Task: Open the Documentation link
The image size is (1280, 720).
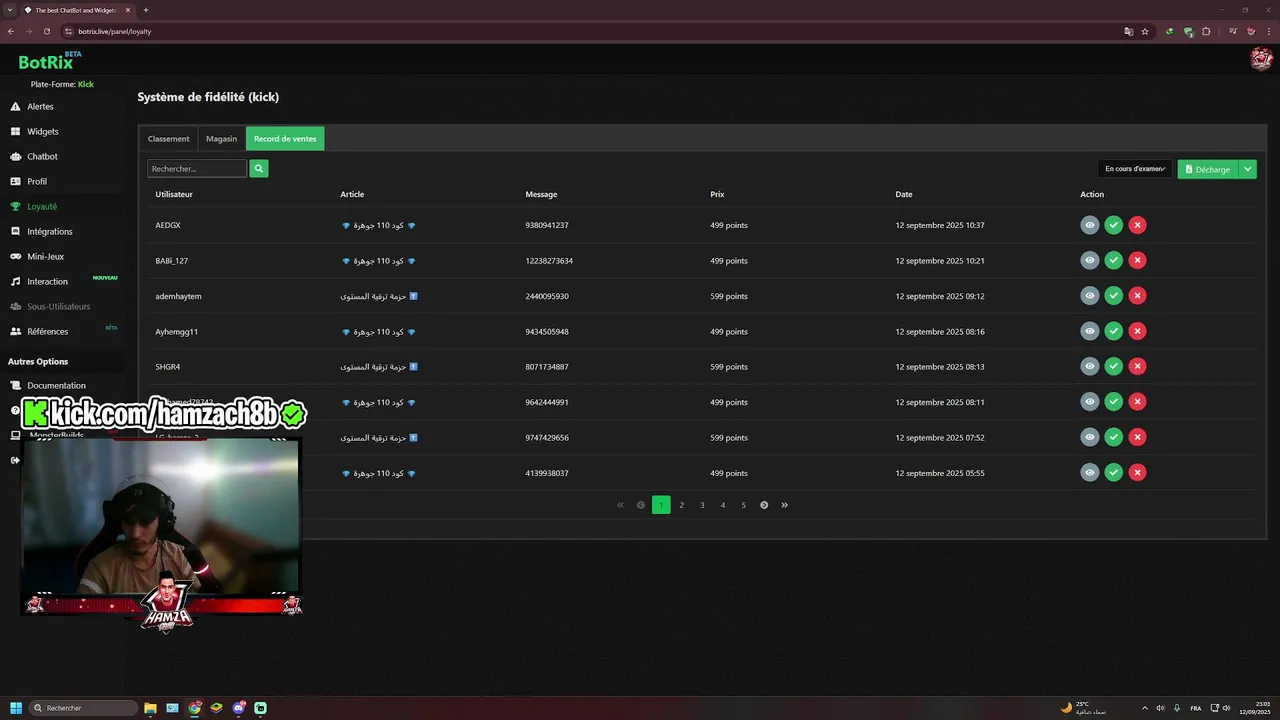Action: coord(56,385)
